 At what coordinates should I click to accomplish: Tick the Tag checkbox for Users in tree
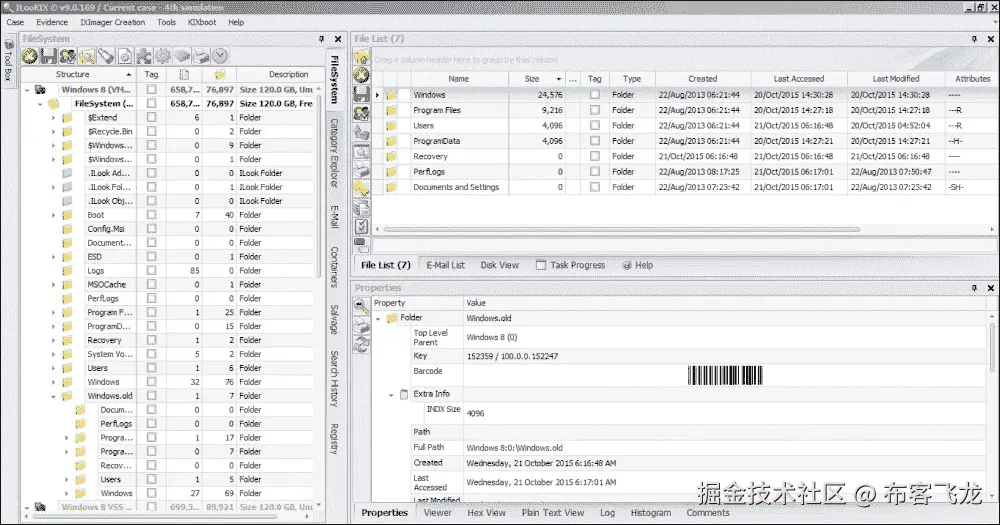pos(151,368)
